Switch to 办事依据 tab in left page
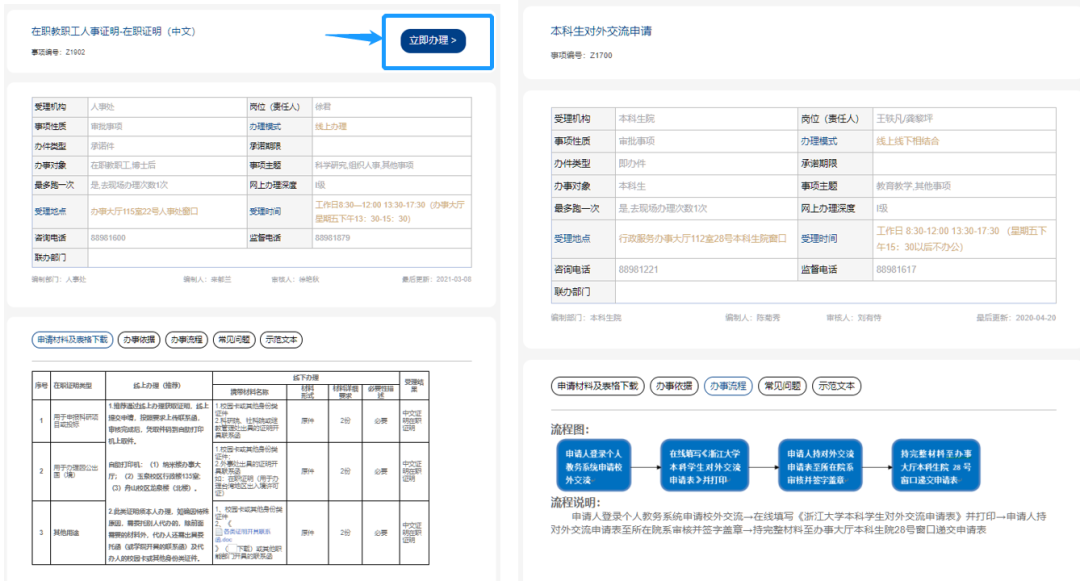The width and height of the screenshot is (1080, 581). 138,340
